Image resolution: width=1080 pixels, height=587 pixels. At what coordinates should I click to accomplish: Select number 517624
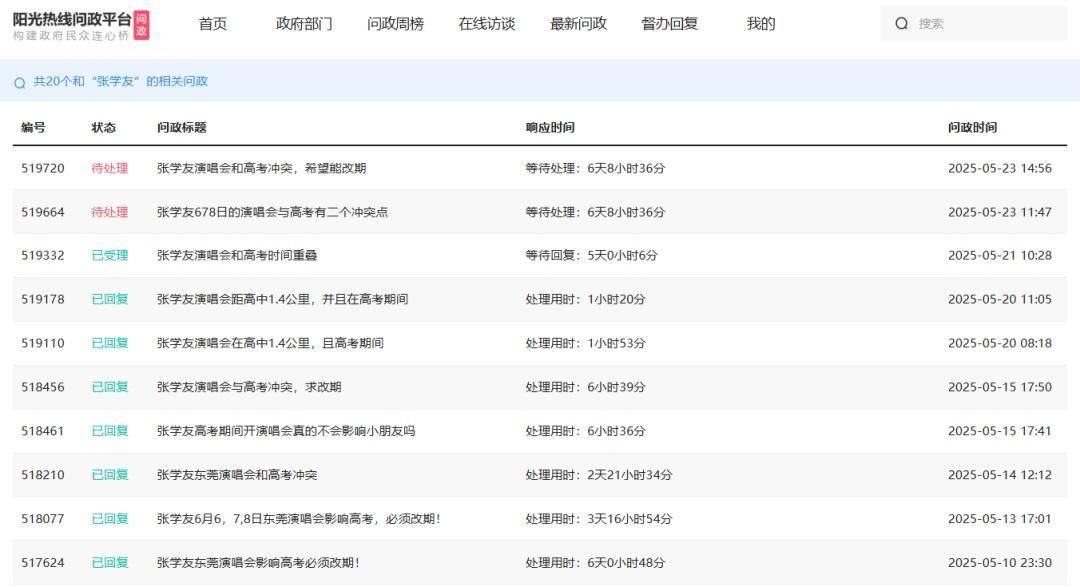click(x=43, y=563)
